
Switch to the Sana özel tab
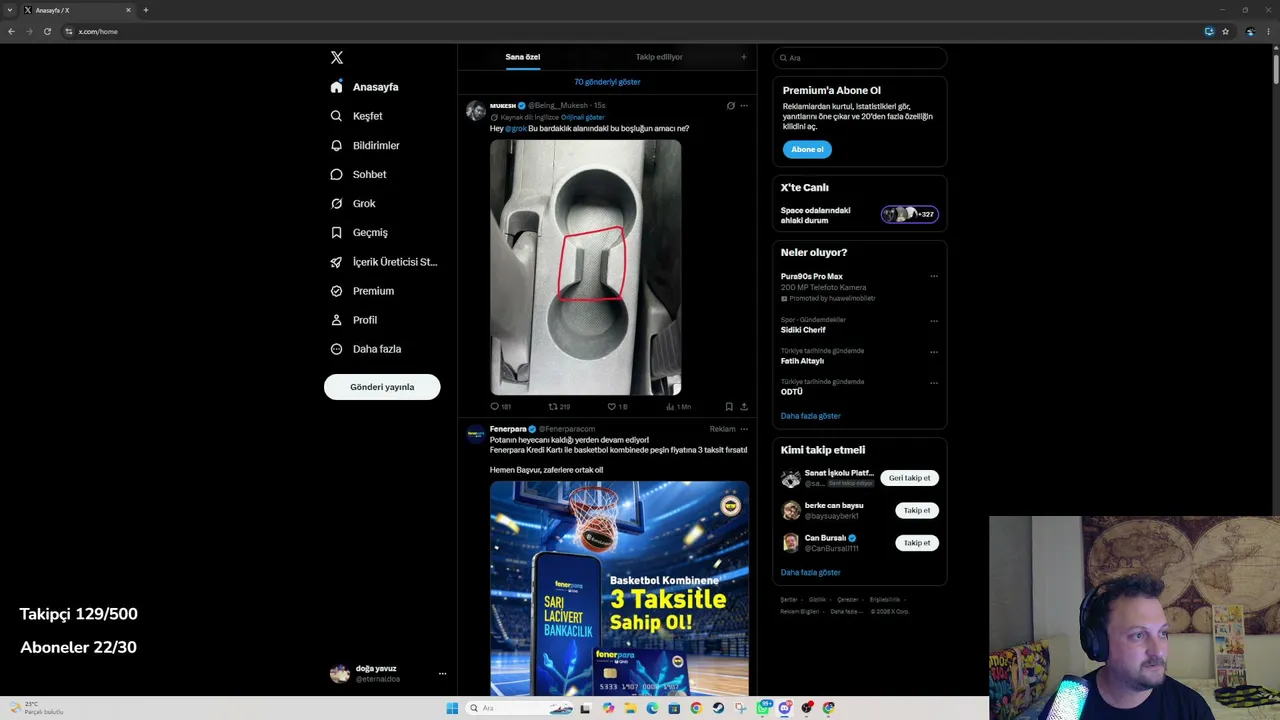[522, 57]
